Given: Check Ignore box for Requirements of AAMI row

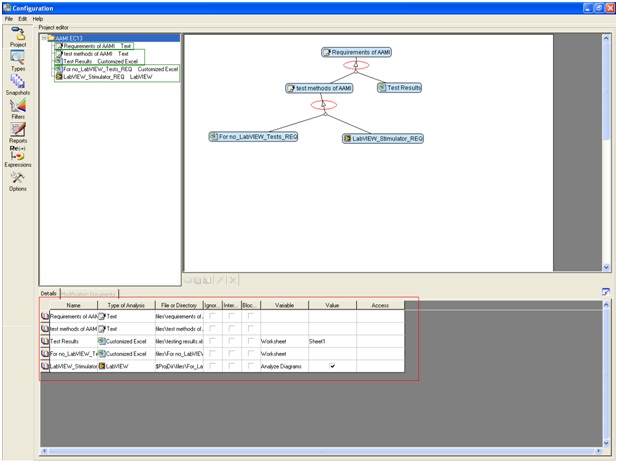Looking at the screenshot, I should coord(212,316).
